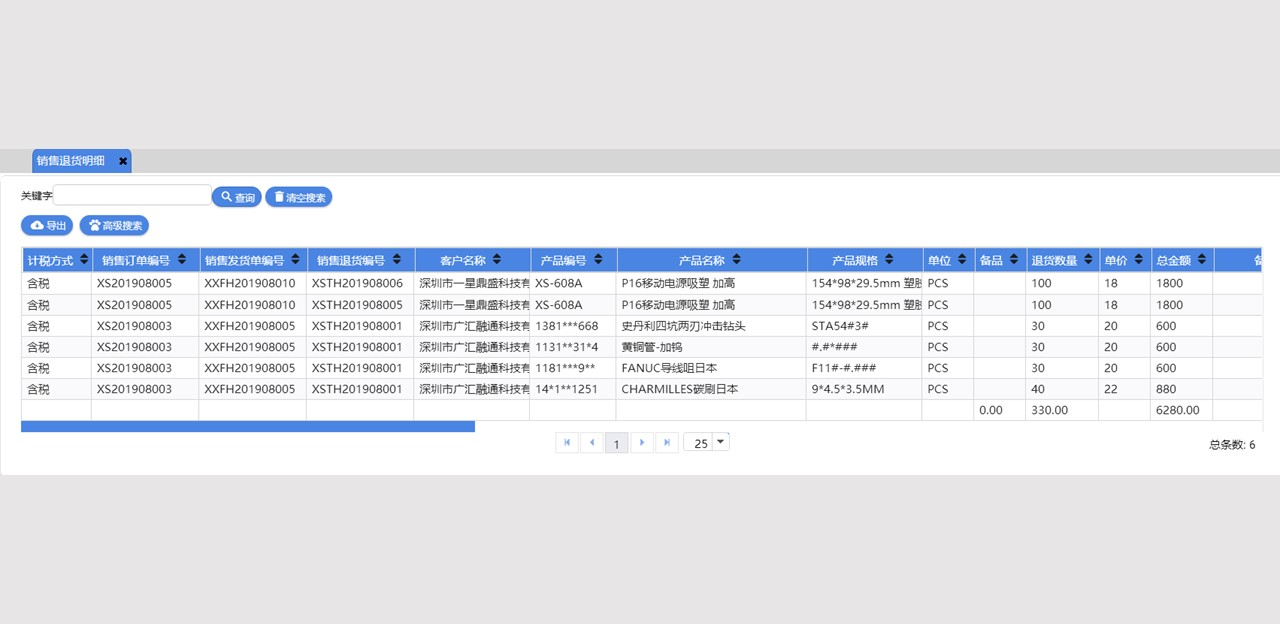This screenshot has width=1280, height=624.
Task: Sort by 退货数量 column sort icon
Action: [1088, 260]
